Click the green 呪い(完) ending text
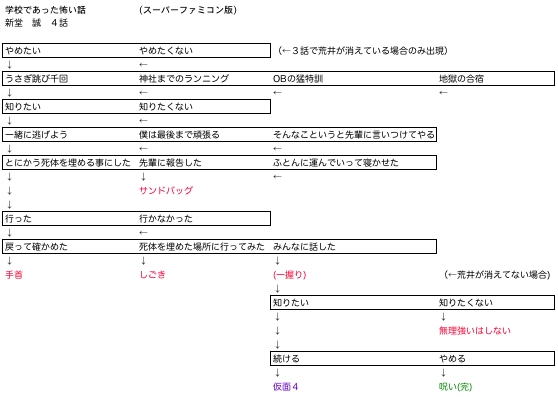 coord(456,387)
